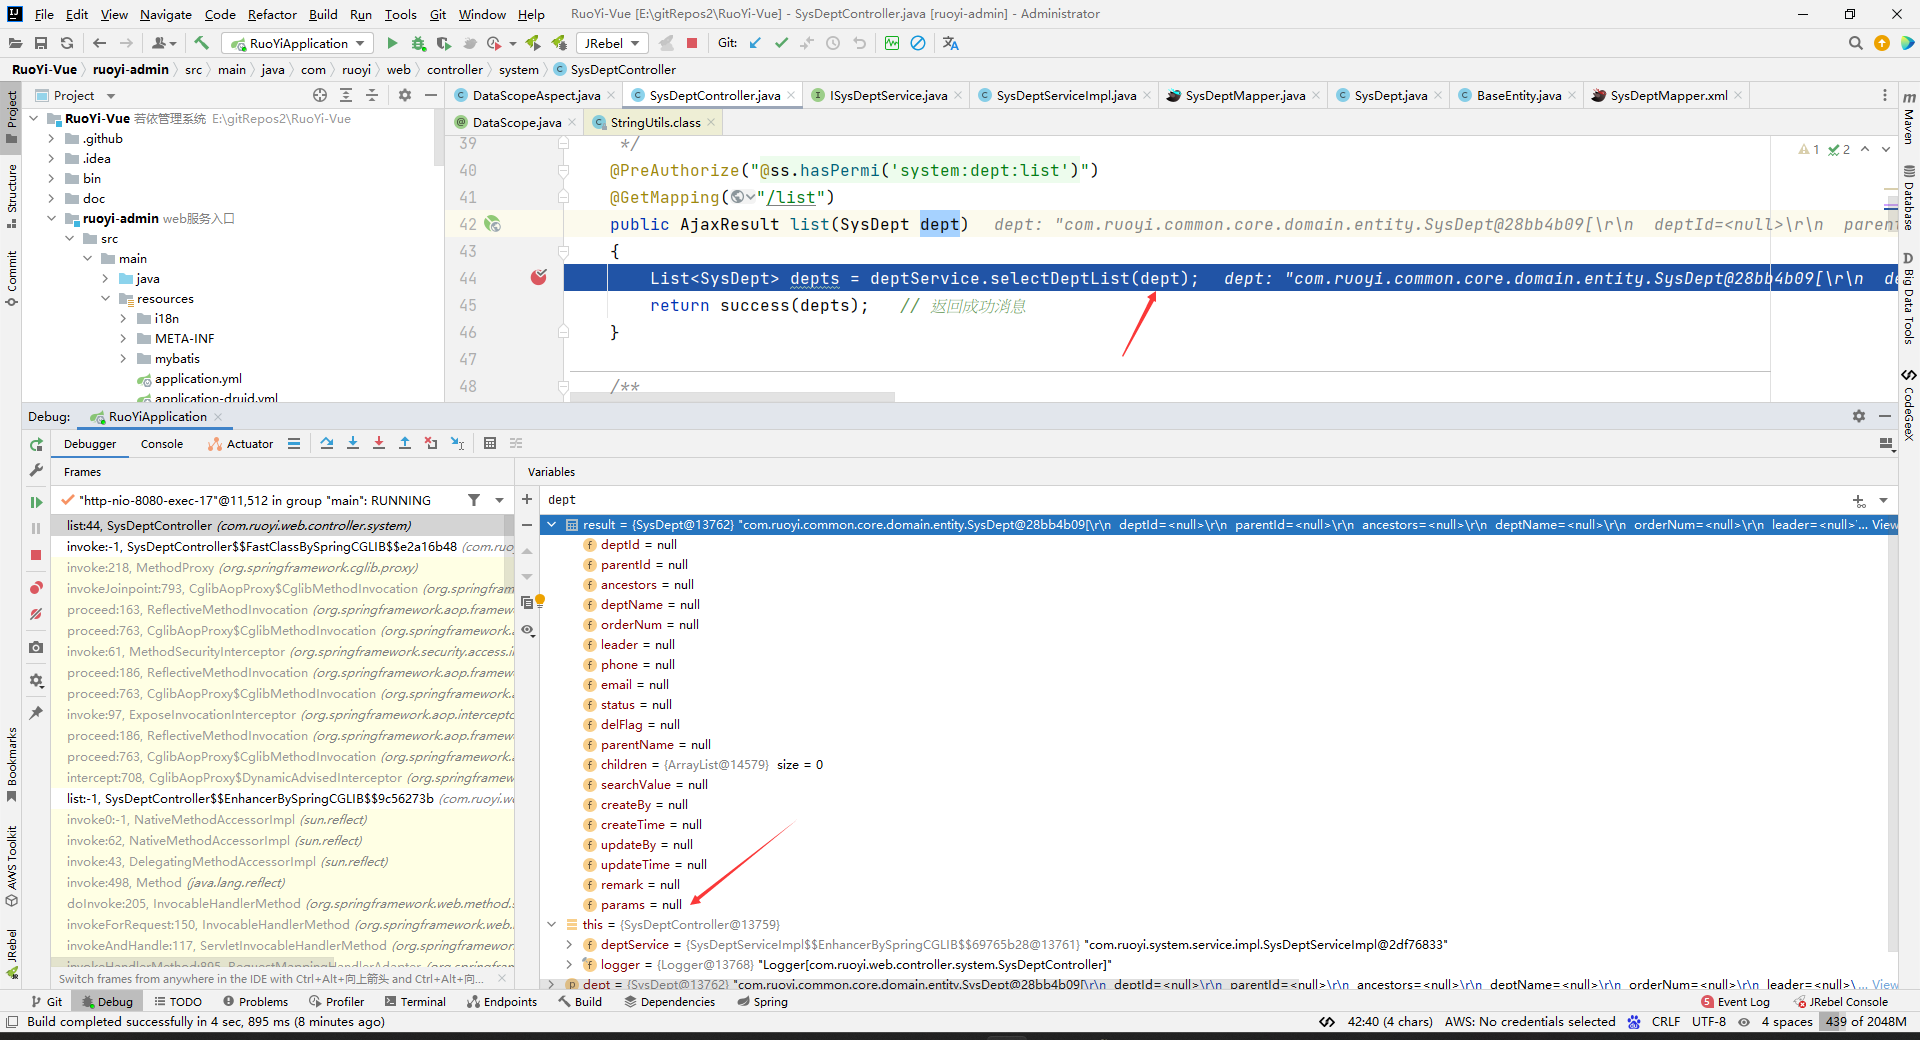Toggle the breakpoint on line 44

pyautogui.click(x=539, y=277)
